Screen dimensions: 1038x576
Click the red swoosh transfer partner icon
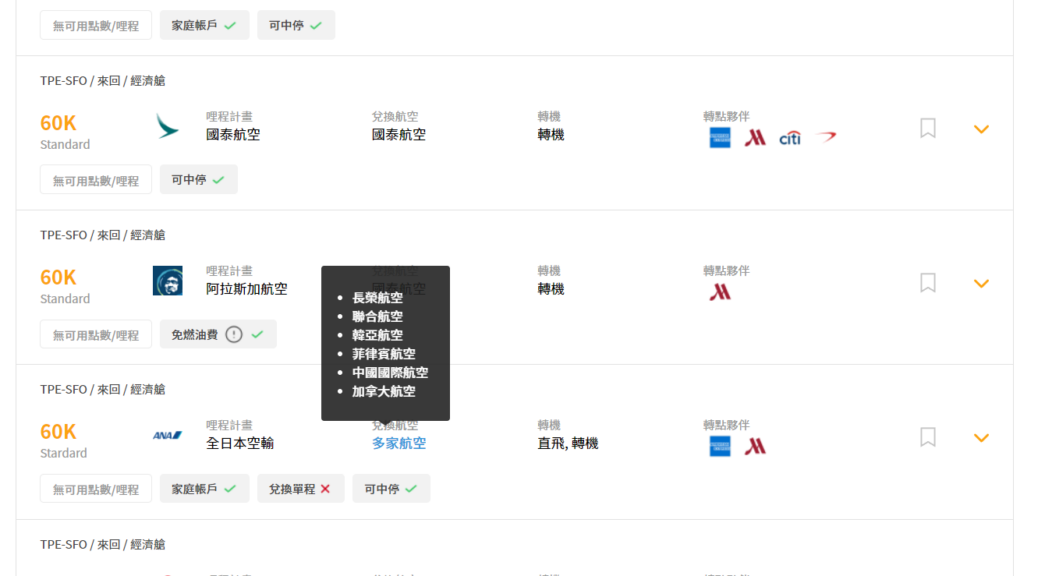(x=826, y=137)
